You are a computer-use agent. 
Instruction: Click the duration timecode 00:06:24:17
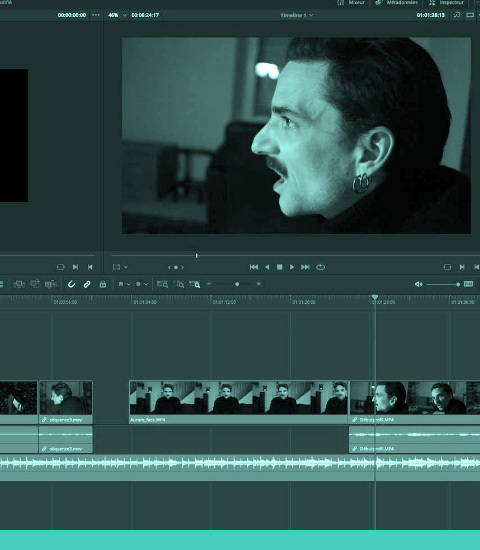145,15
